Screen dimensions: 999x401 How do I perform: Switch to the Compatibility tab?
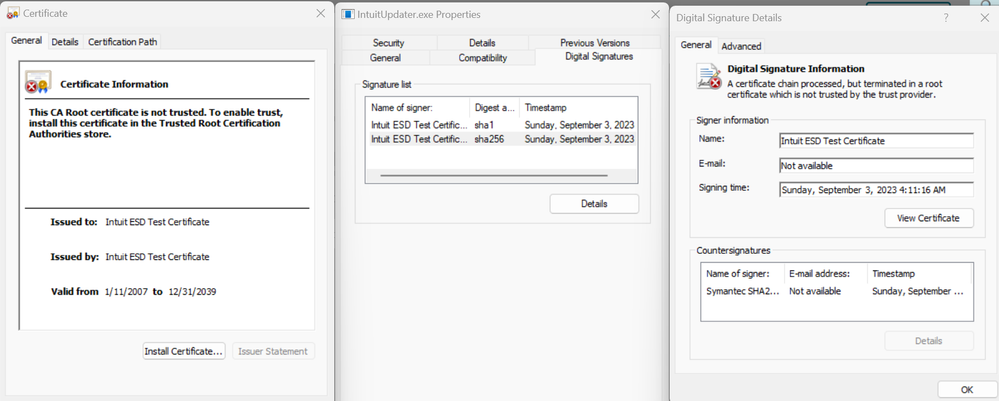coord(482,57)
